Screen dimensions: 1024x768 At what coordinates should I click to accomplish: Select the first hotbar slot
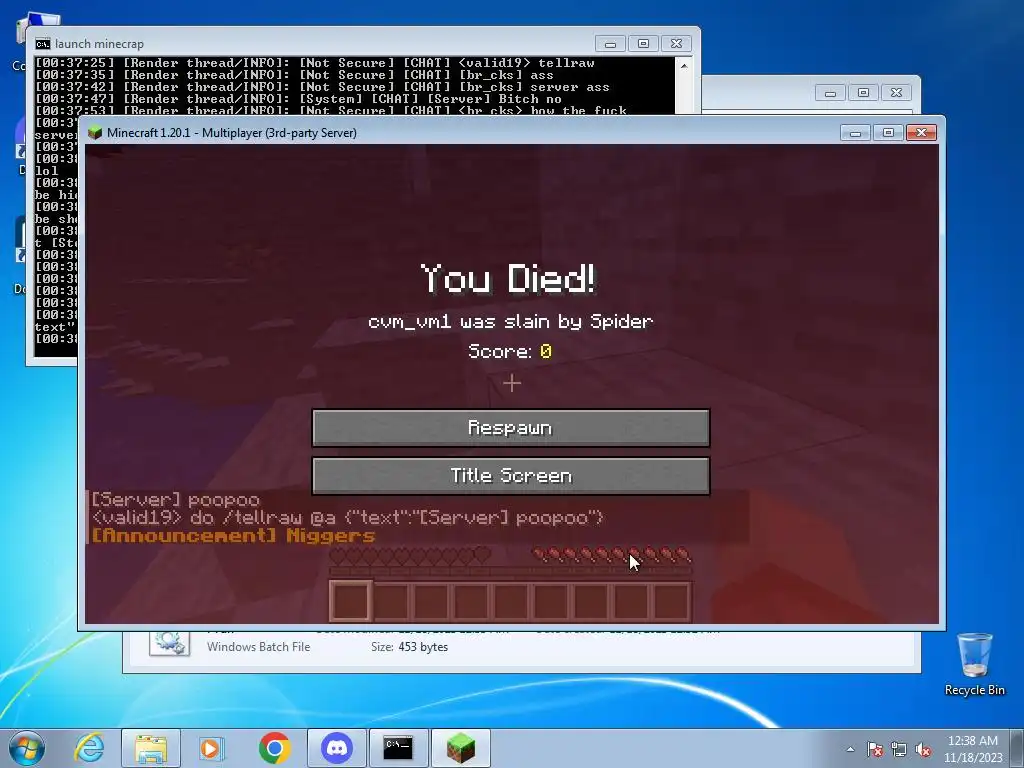coord(351,601)
